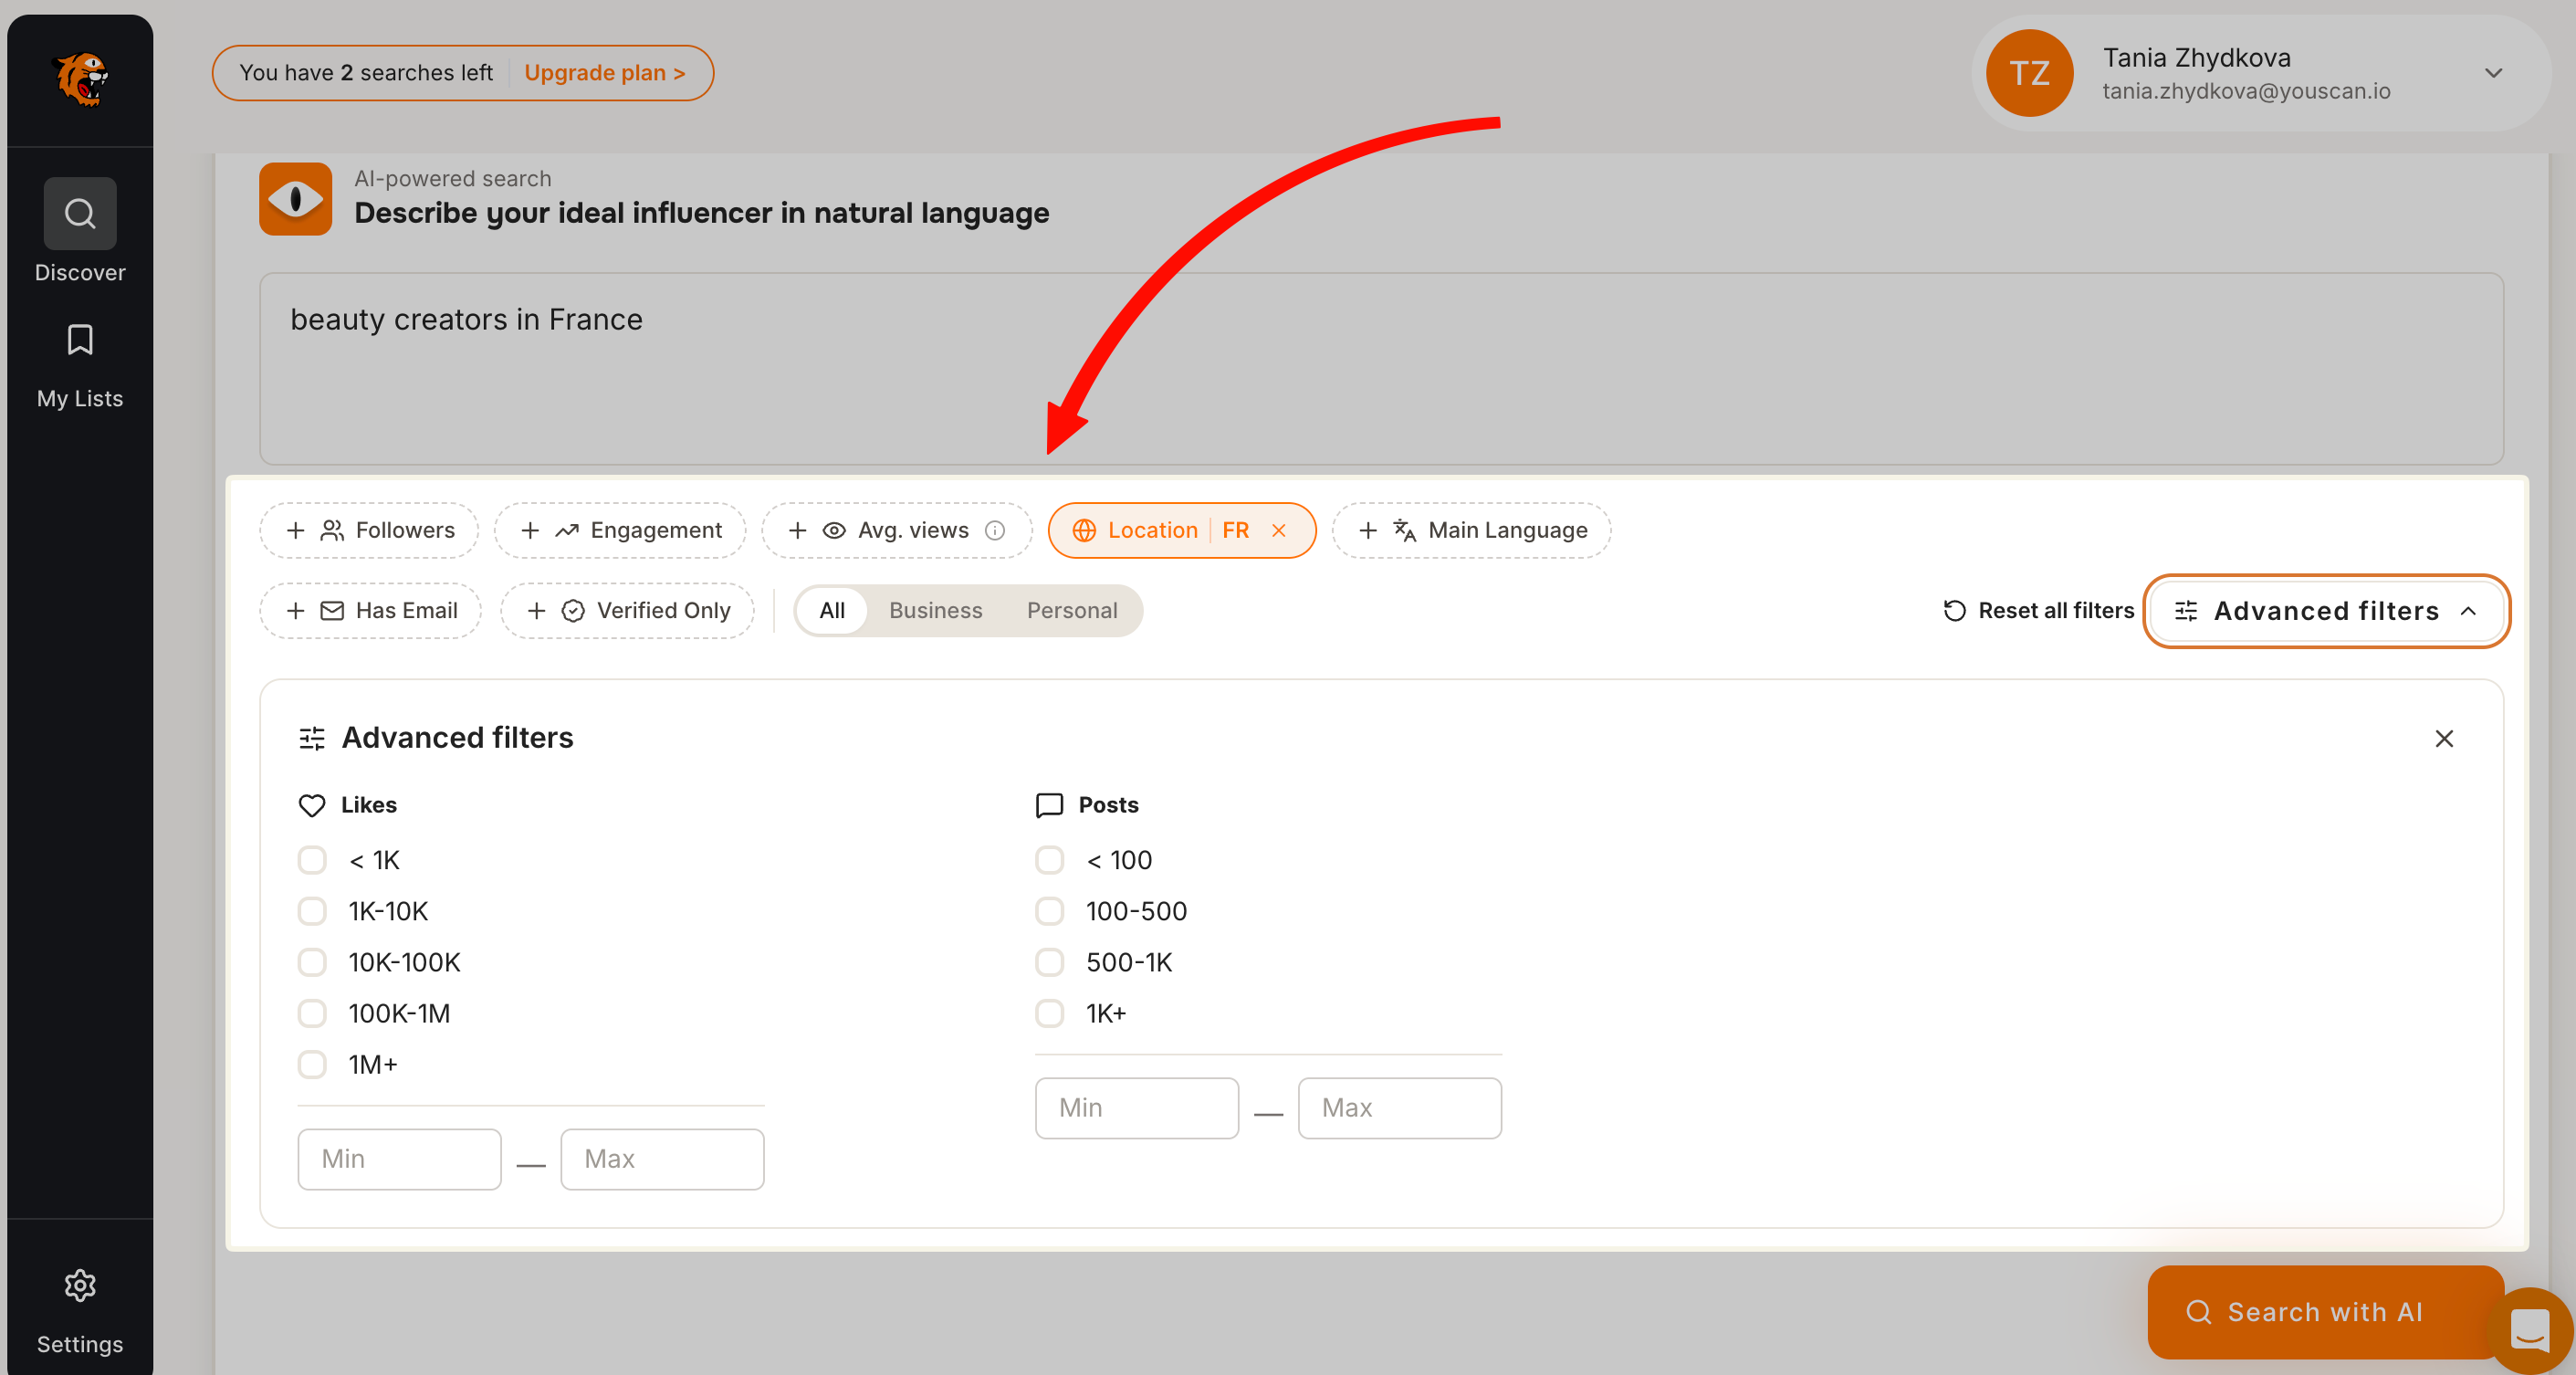The width and height of the screenshot is (2576, 1375).
Task: Expand the user account menu chevron
Action: [2493, 73]
